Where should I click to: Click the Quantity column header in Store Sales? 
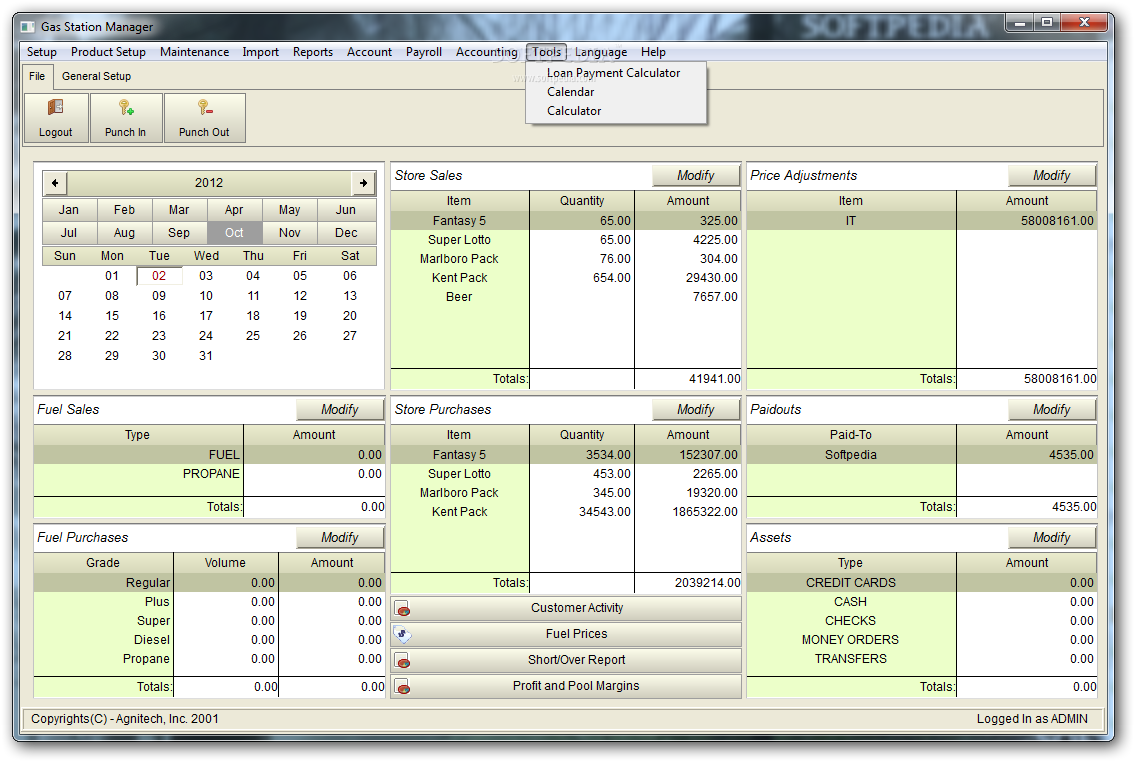(x=582, y=201)
